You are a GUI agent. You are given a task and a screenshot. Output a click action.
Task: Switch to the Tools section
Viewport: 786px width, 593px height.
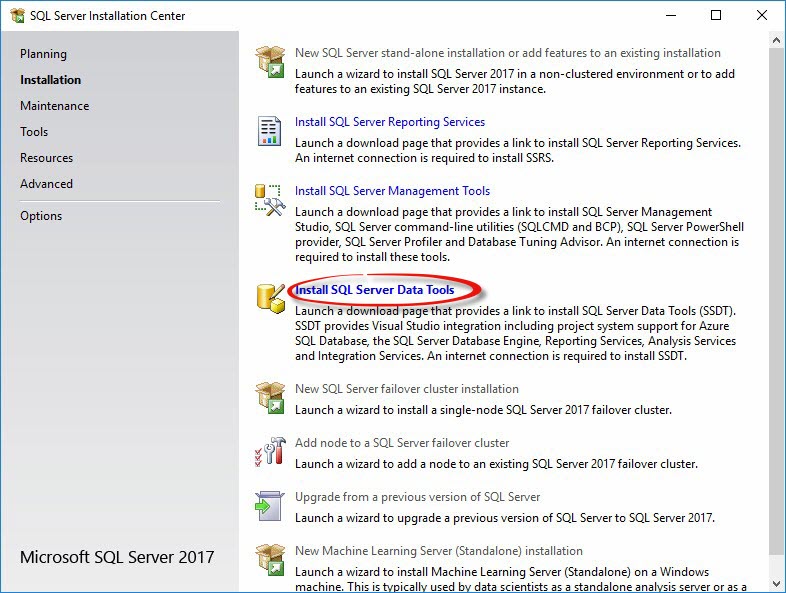pos(34,132)
